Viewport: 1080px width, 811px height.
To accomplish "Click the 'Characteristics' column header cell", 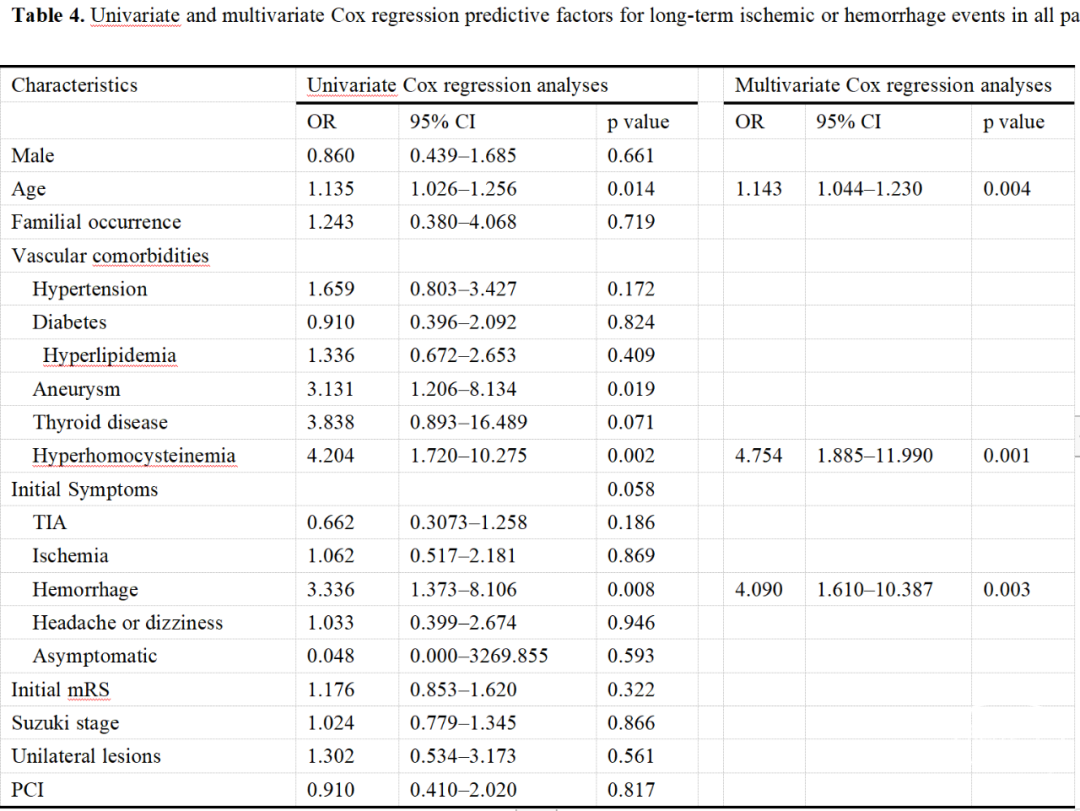I will pyautogui.click(x=74, y=86).
